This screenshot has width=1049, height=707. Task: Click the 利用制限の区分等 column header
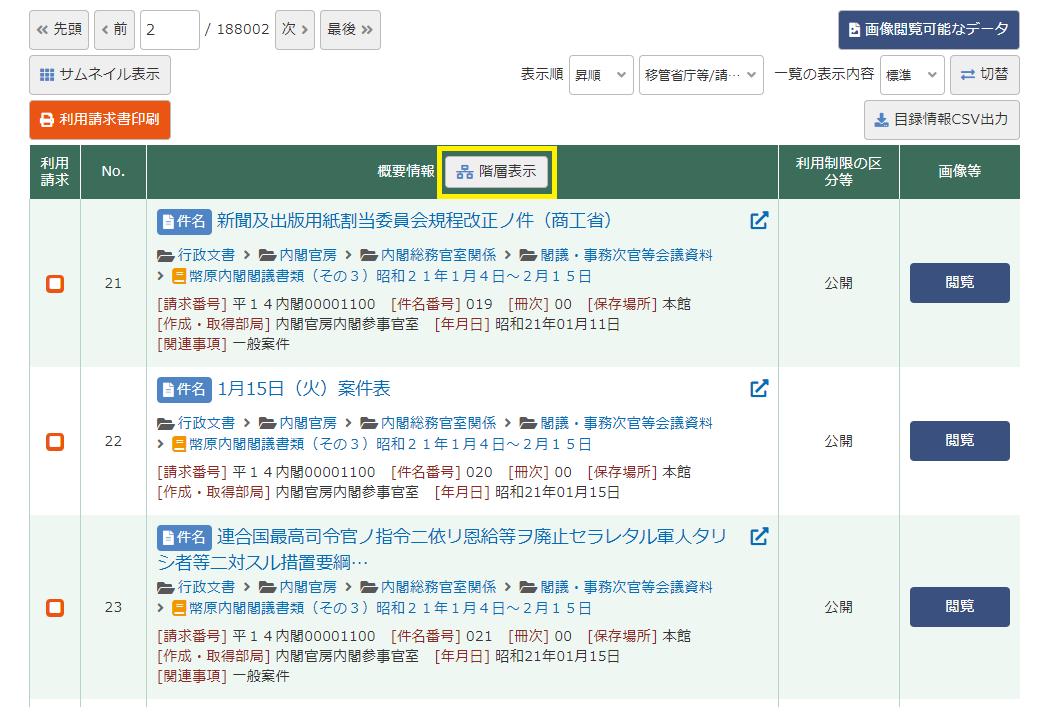pos(838,171)
